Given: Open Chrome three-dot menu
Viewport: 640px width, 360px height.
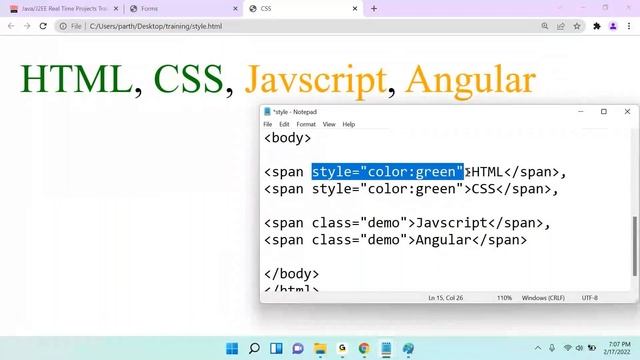Looking at the screenshot, I should (629, 26).
